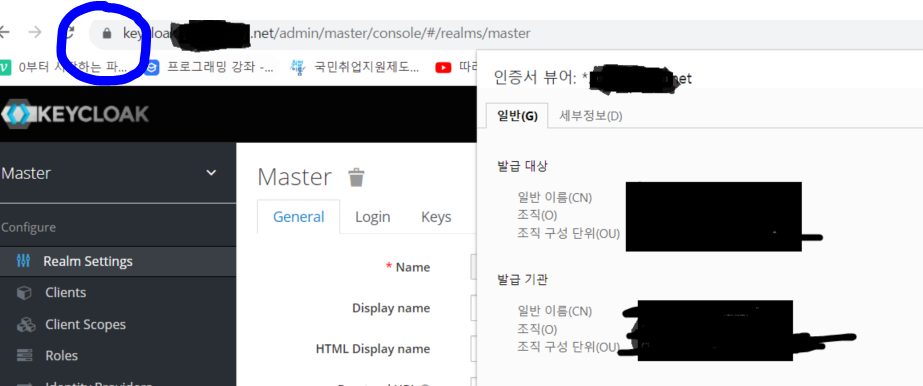923x386 pixels.
Task: Open the 프로그래밍 강좌 bookmark
Action: tap(210, 67)
